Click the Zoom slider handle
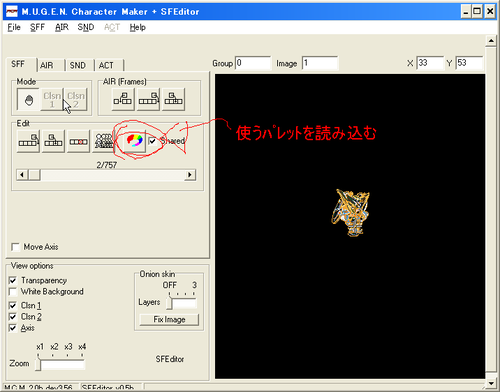 coord(38,363)
